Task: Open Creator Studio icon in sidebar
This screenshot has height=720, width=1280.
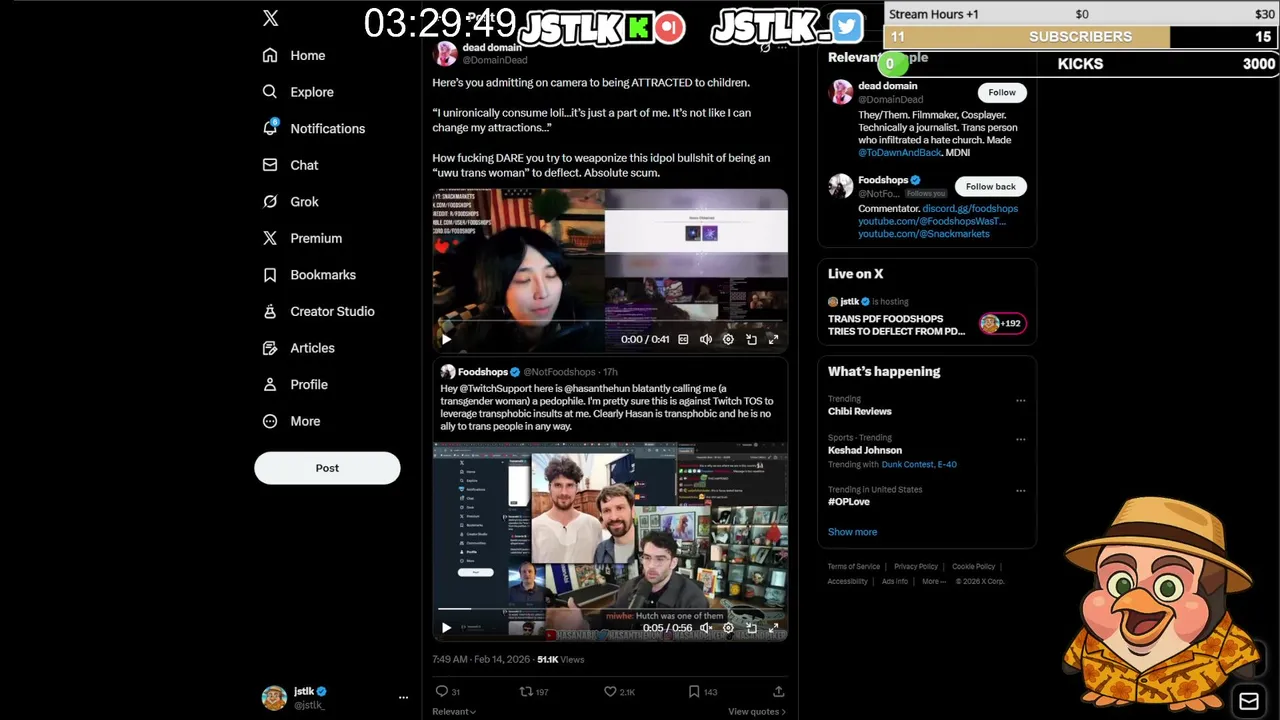Action: point(270,311)
